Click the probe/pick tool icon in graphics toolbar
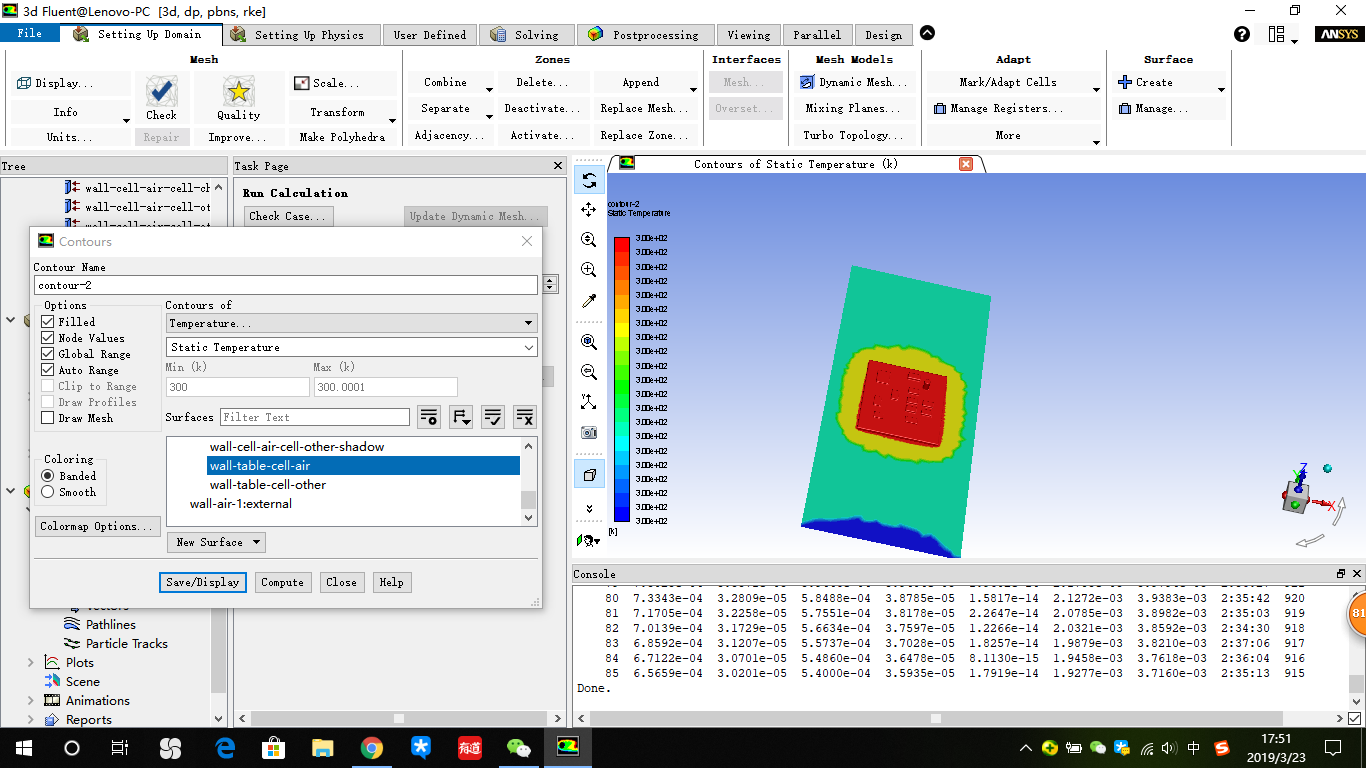The width and height of the screenshot is (1366, 768). pos(588,299)
